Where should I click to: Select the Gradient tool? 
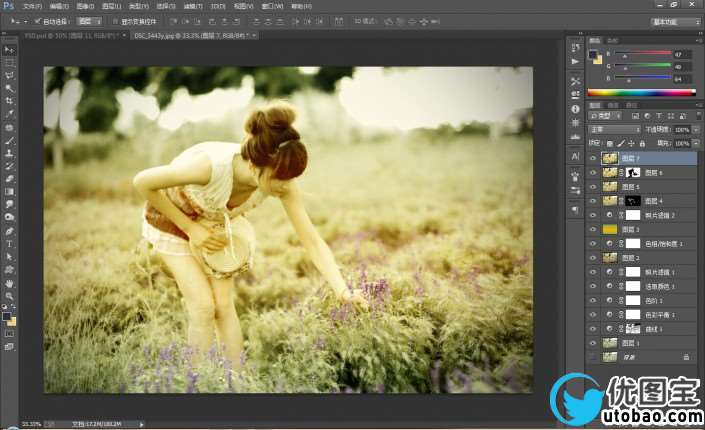(x=9, y=192)
